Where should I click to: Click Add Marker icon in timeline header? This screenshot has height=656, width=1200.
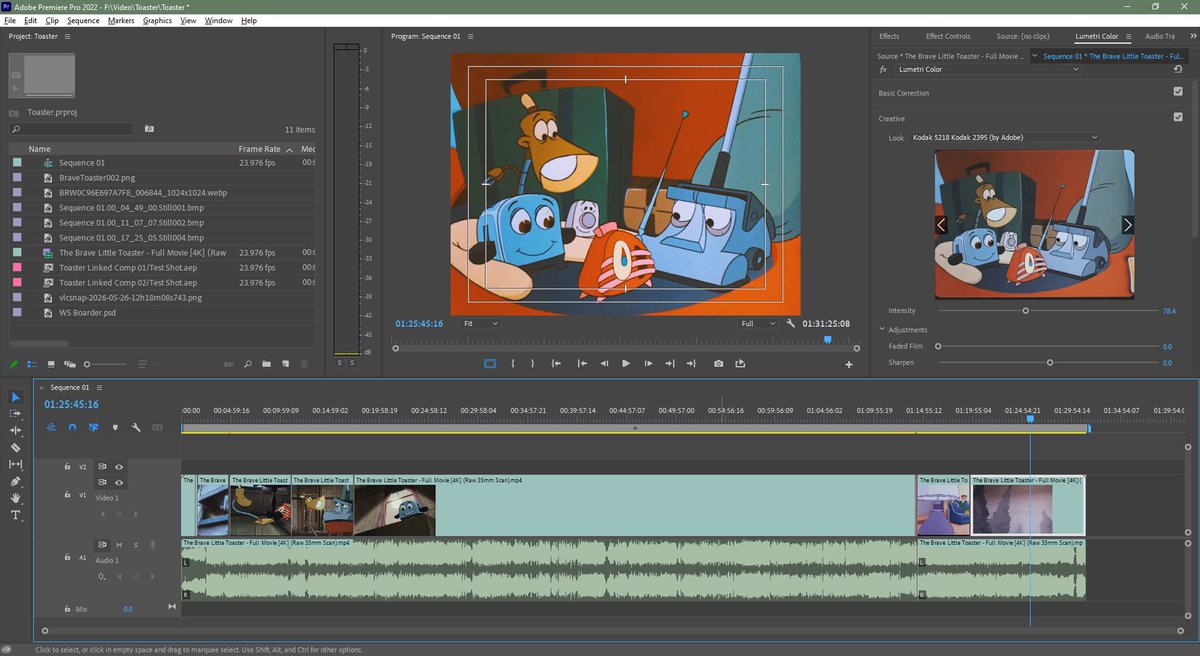click(115, 427)
